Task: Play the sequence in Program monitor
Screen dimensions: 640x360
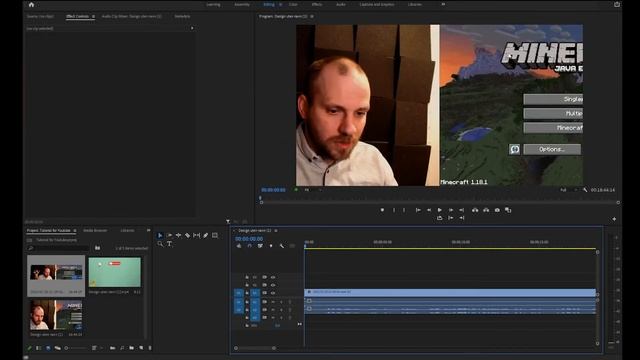Action: pos(440,210)
